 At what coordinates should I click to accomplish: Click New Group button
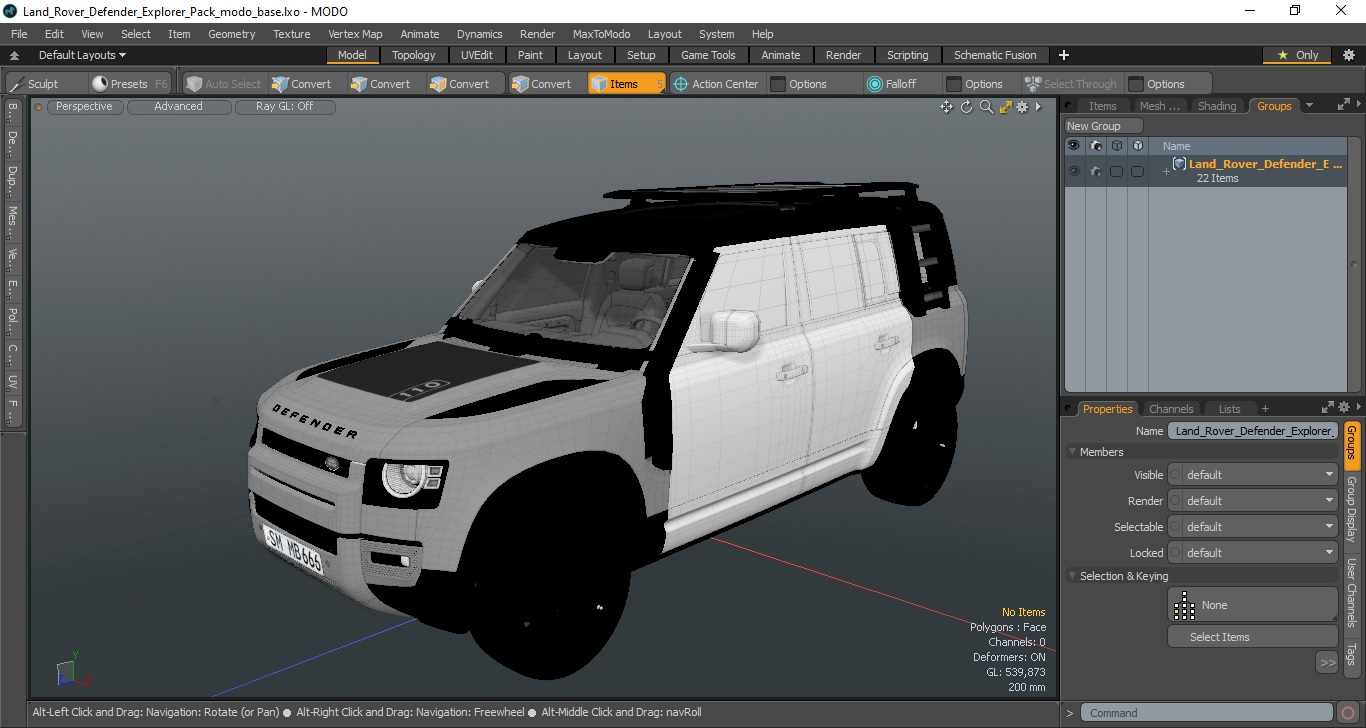click(x=1103, y=126)
